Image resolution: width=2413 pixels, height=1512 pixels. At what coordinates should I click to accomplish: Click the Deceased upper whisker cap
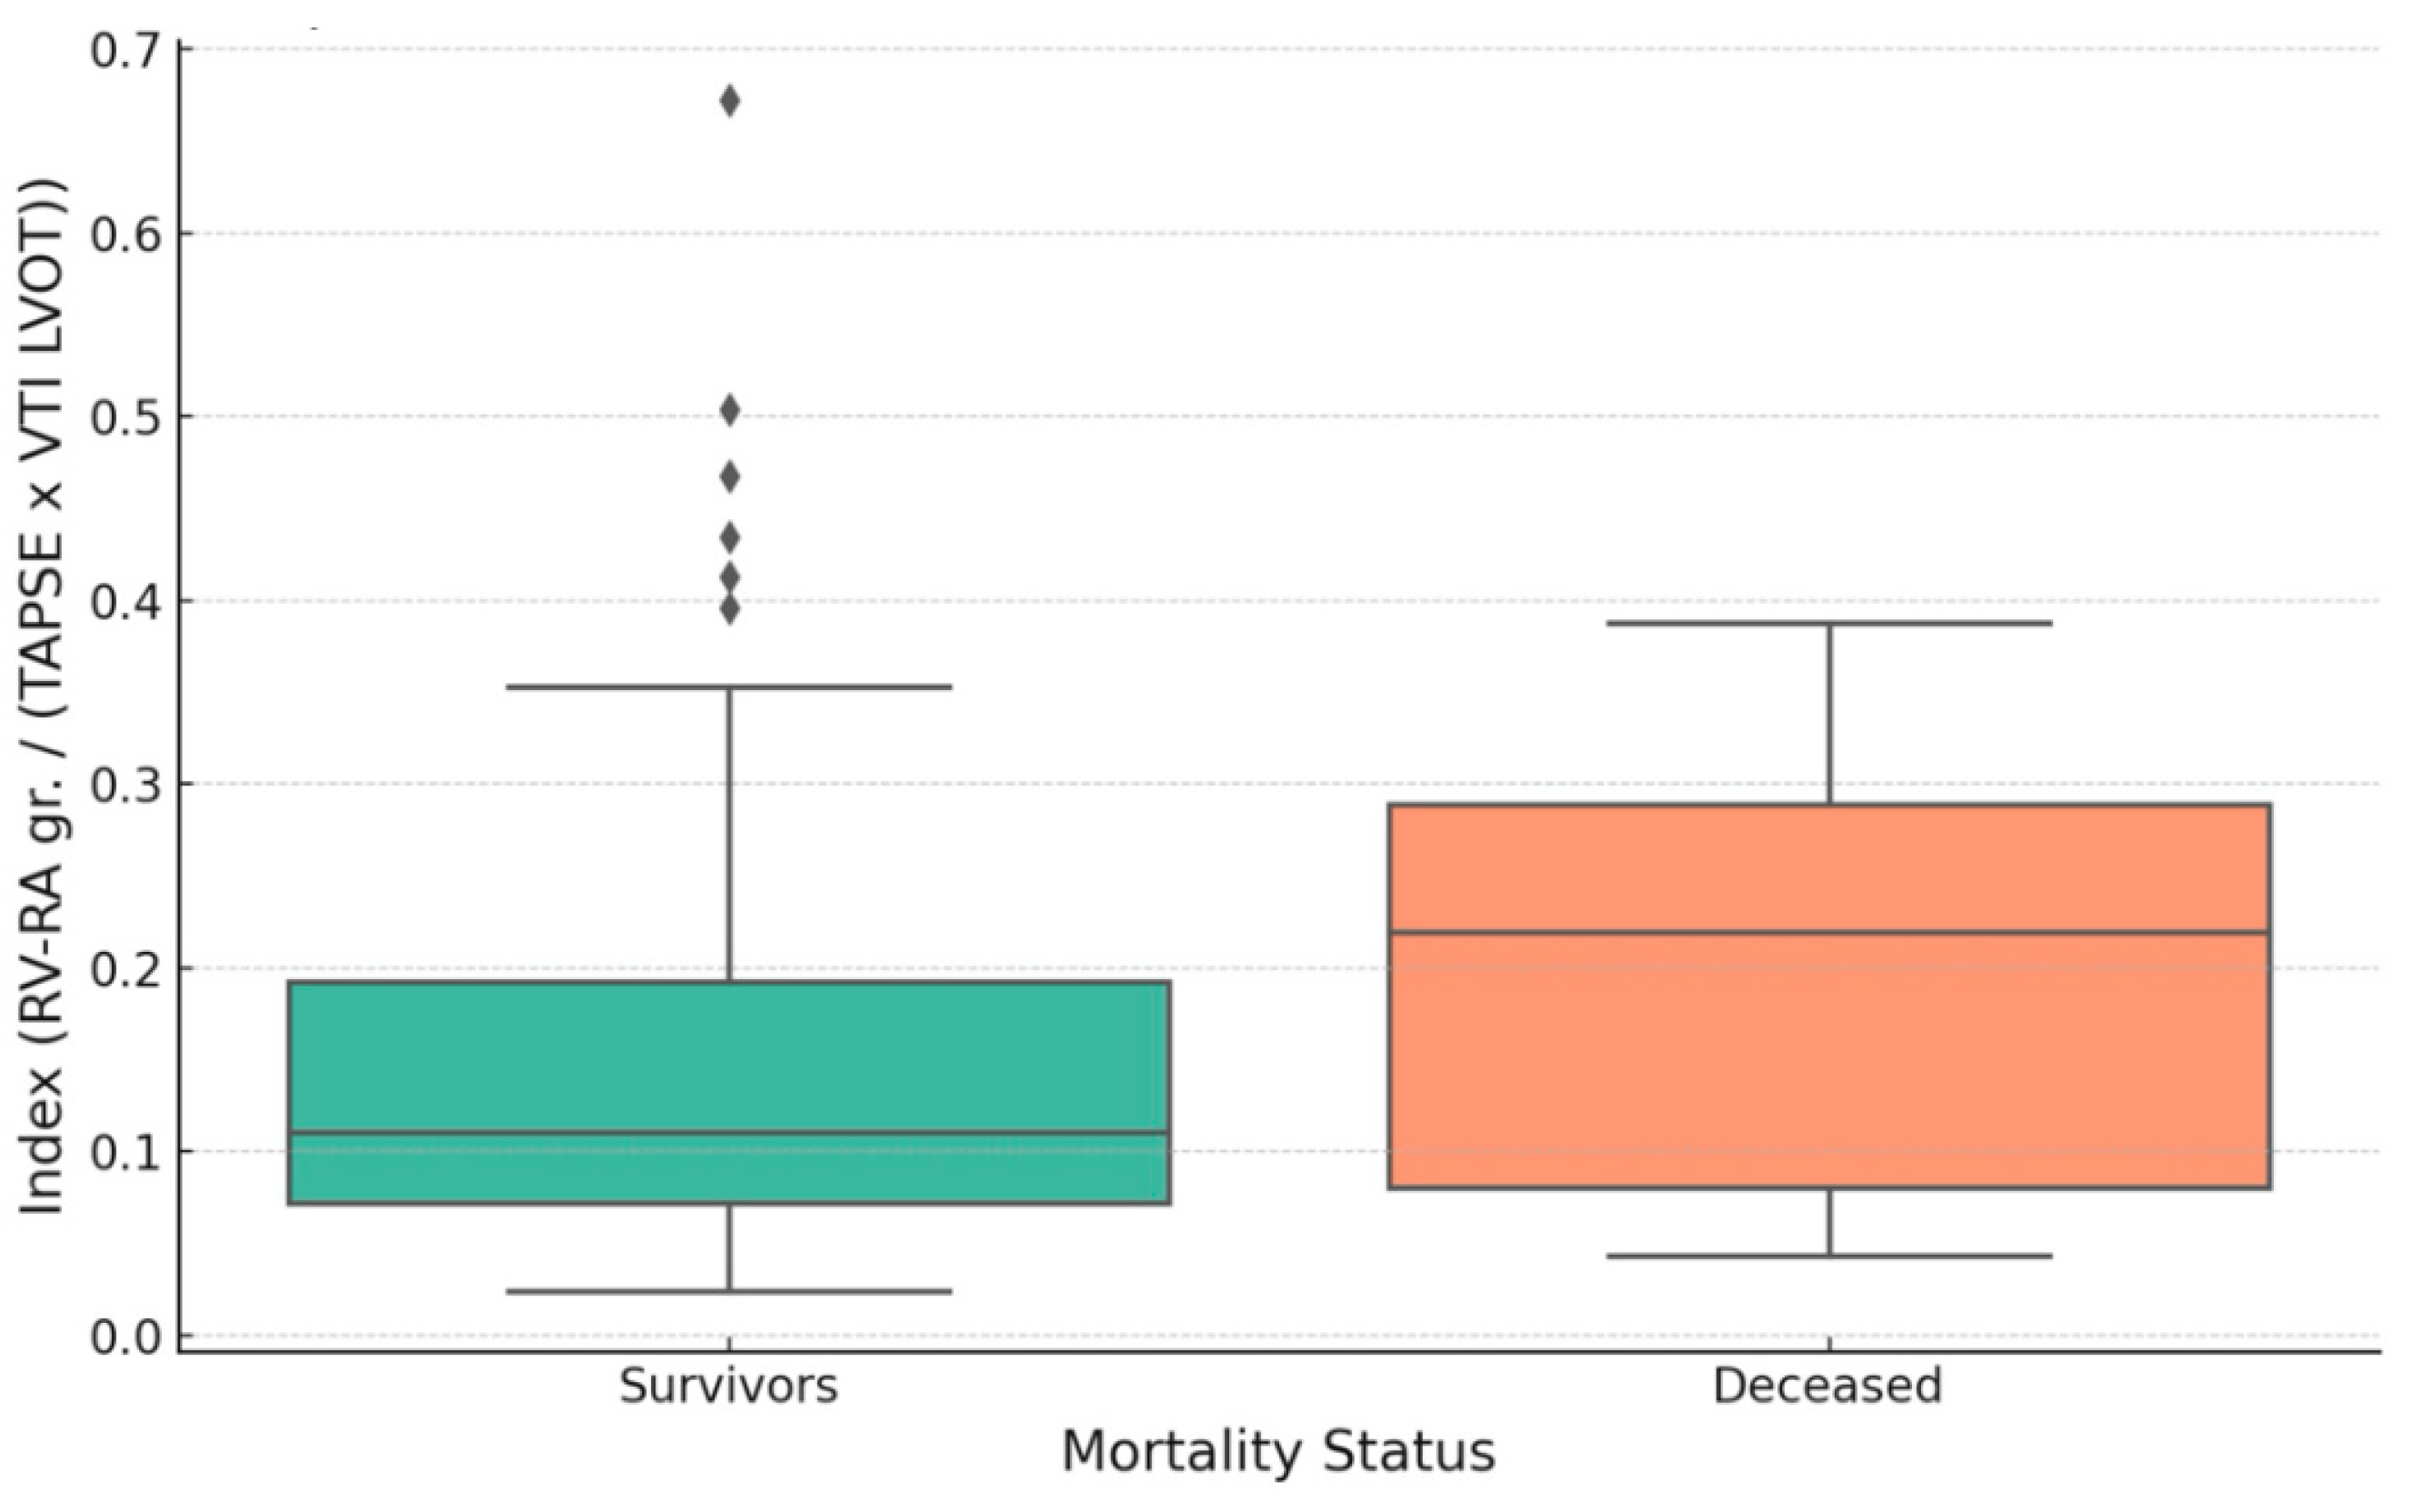1829,623
